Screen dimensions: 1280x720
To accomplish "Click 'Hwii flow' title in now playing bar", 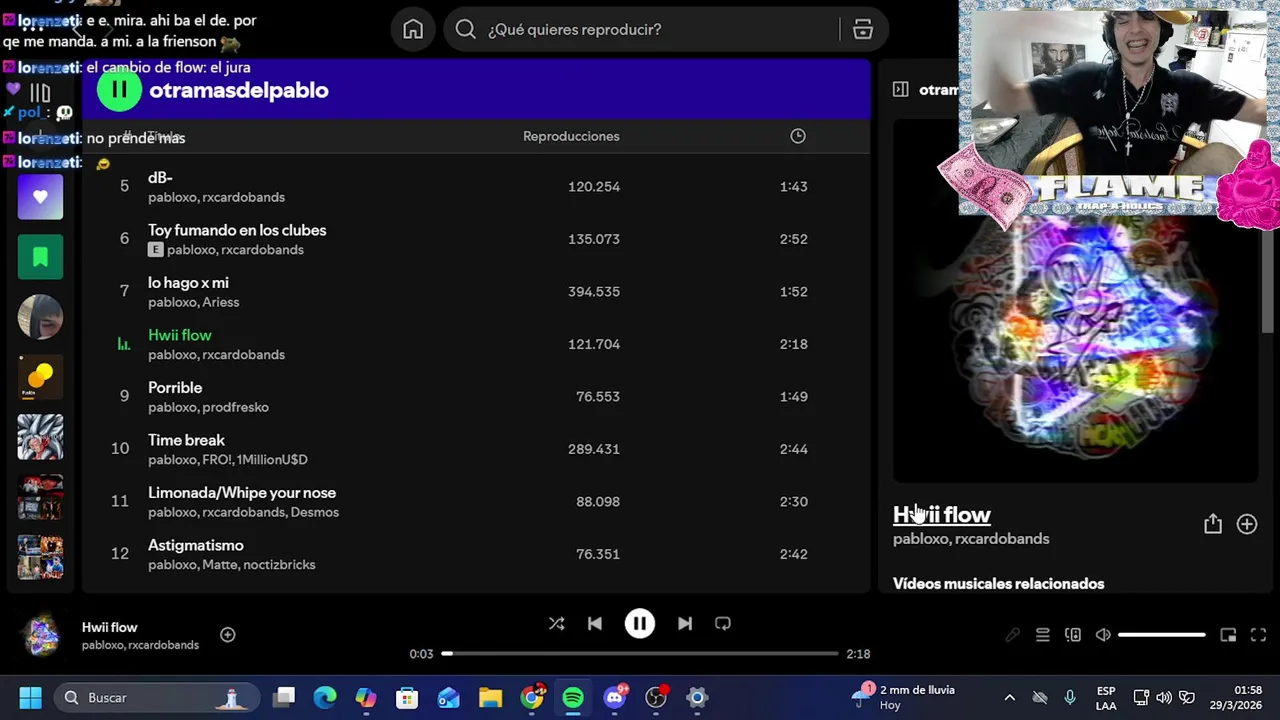I will (x=110, y=627).
